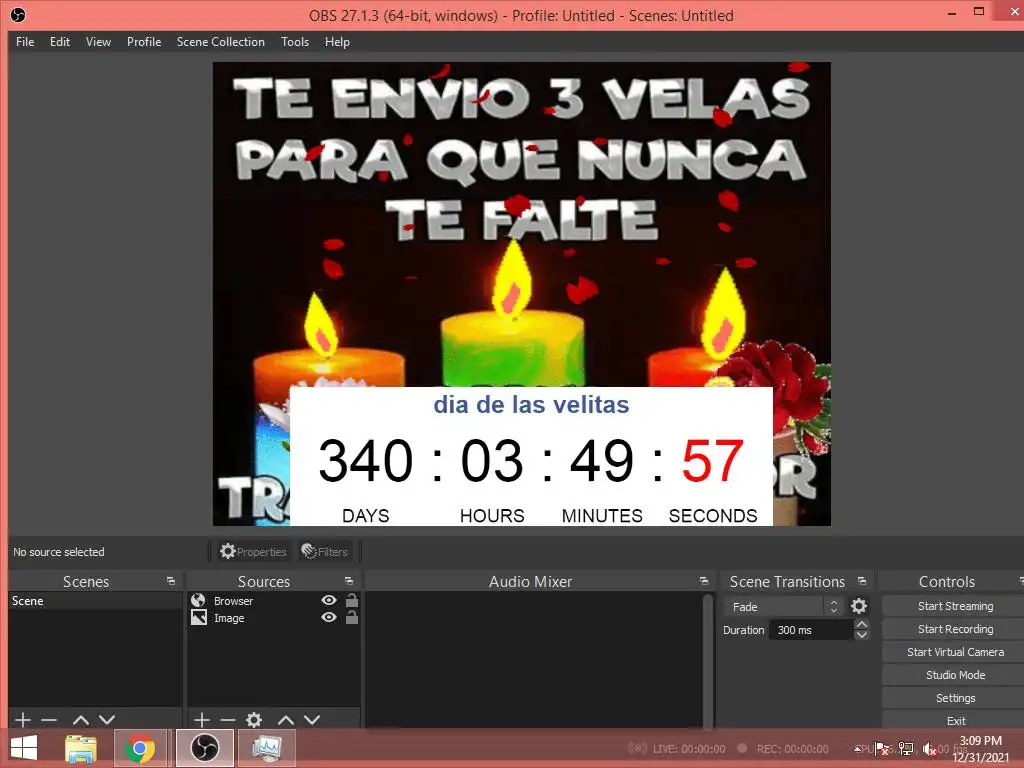
Task: Toggle lock on Browser source
Action: click(x=351, y=600)
